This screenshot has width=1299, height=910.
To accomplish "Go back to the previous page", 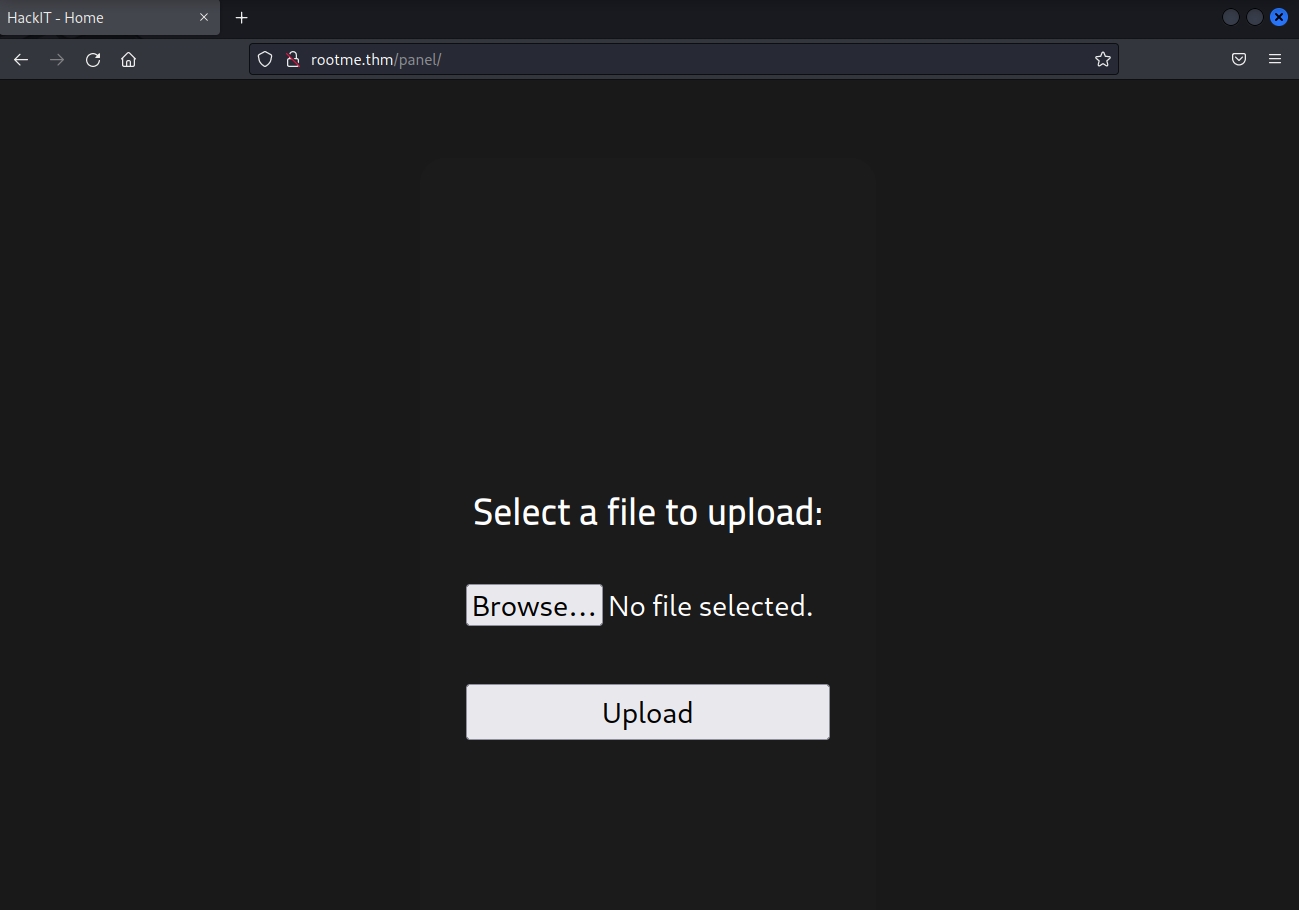I will [x=21, y=60].
